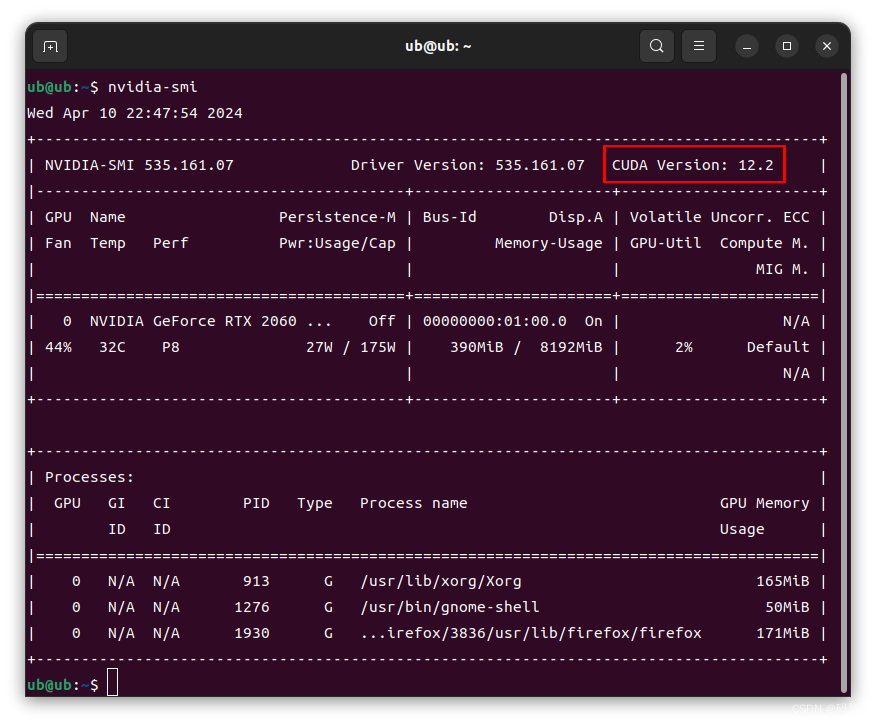
Task: Click the GPU utilization value '2%'
Action: point(684,347)
